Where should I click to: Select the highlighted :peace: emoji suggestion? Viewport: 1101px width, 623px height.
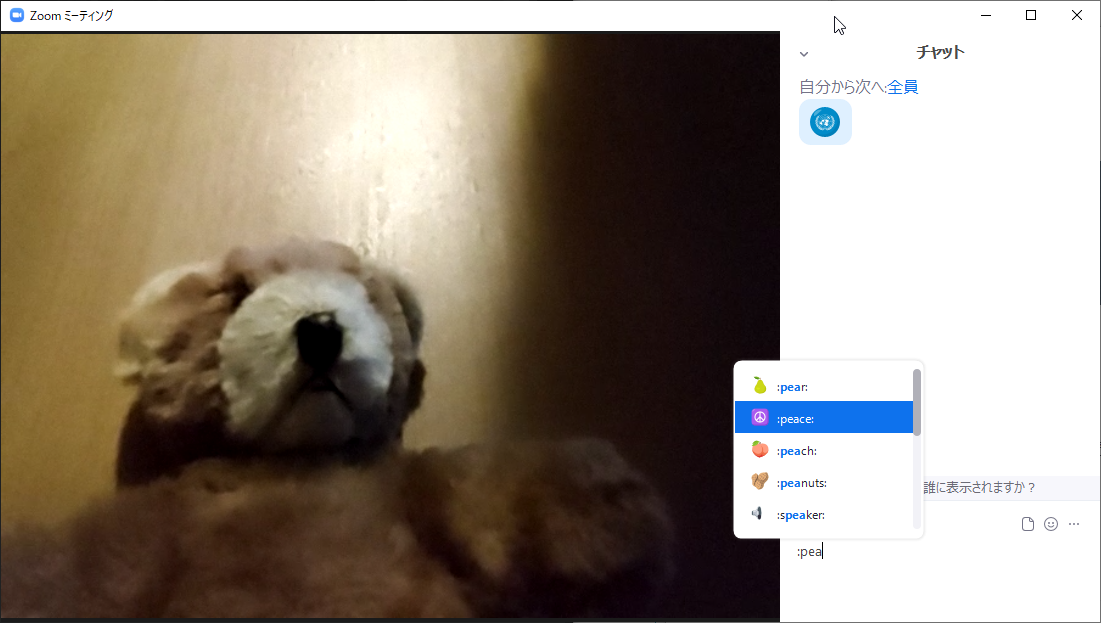(824, 418)
